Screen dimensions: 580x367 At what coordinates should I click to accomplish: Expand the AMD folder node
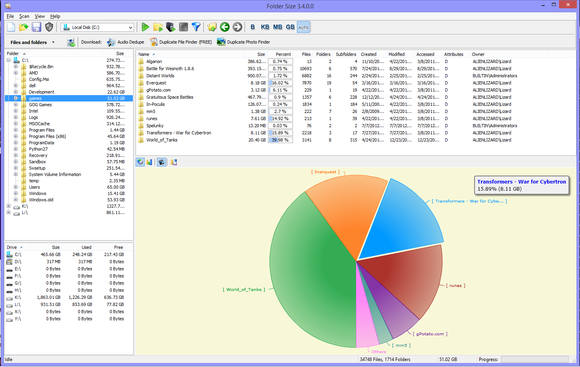[16, 73]
